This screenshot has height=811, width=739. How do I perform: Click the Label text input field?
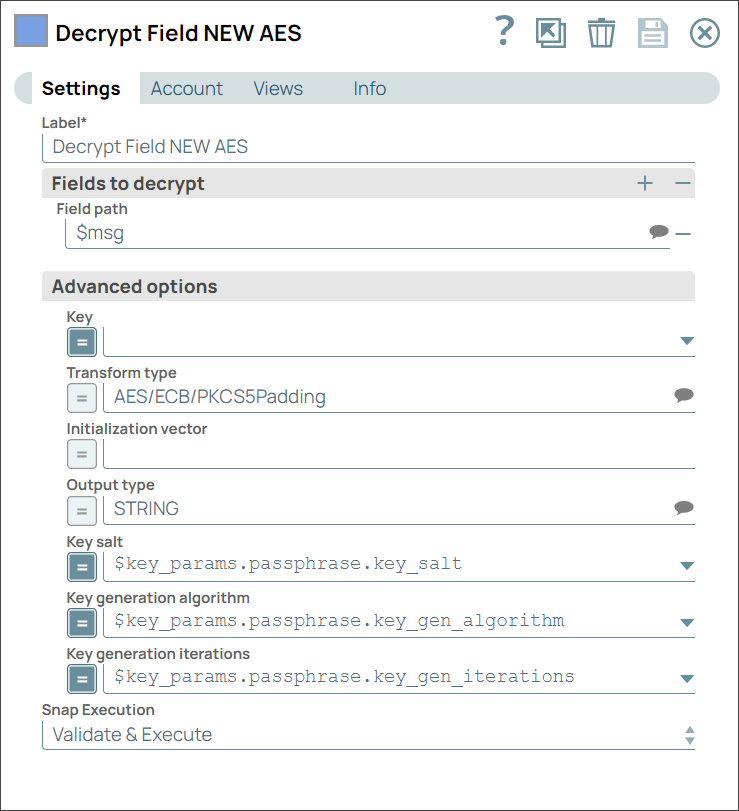point(368,147)
